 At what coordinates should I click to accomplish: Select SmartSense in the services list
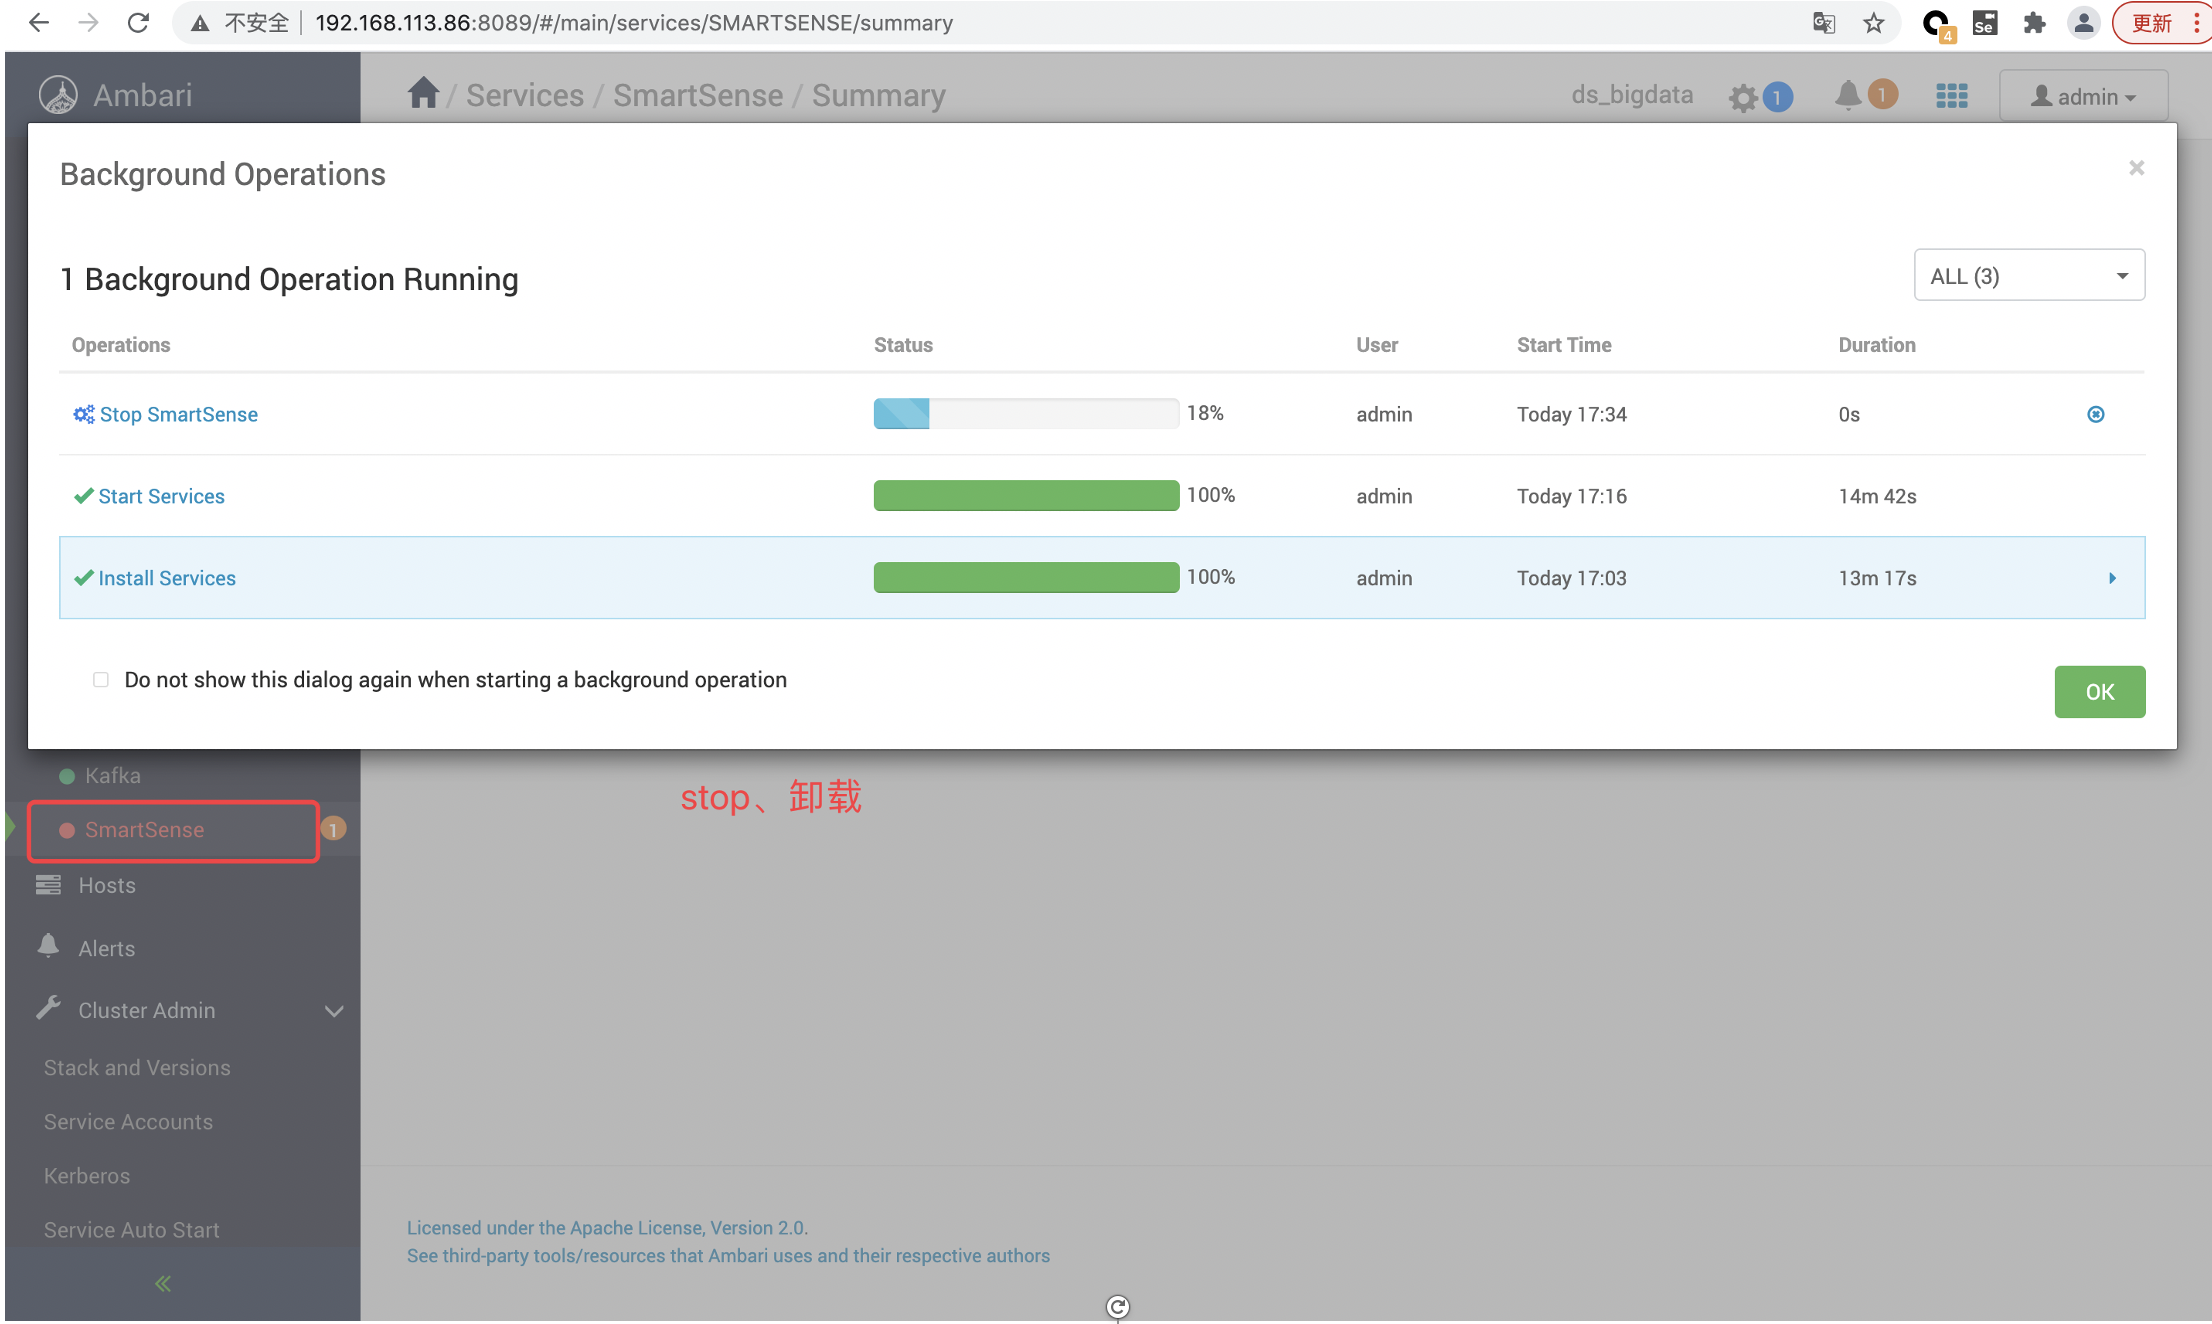(x=144, y=830)
